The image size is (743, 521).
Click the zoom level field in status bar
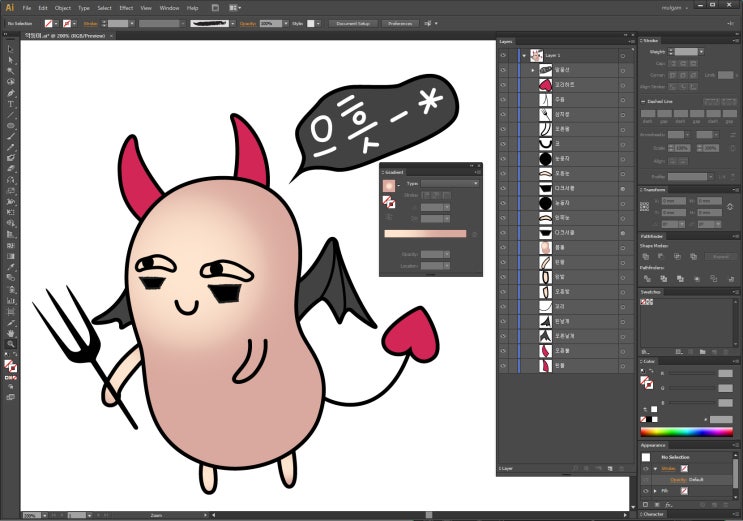(x=32, y=515)
